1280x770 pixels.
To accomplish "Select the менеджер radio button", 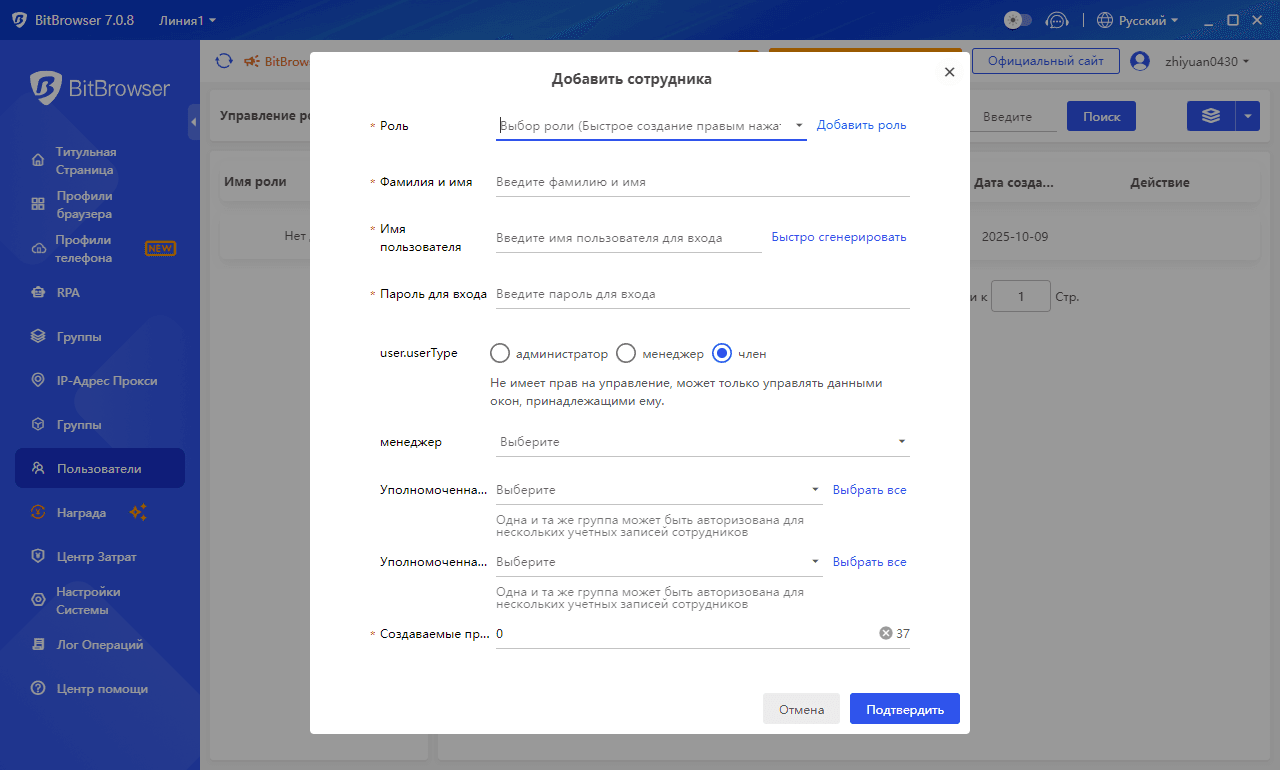I will (626, 353).
